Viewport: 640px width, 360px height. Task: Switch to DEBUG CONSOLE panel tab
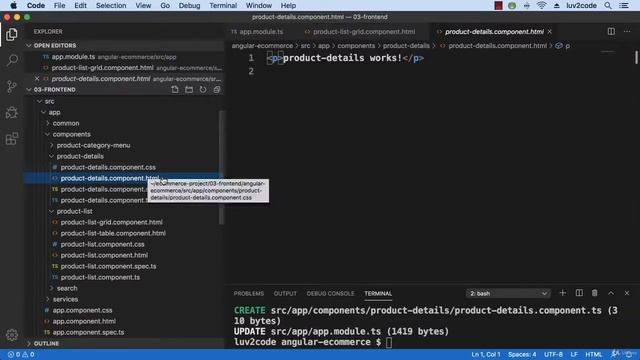(330, 293)
